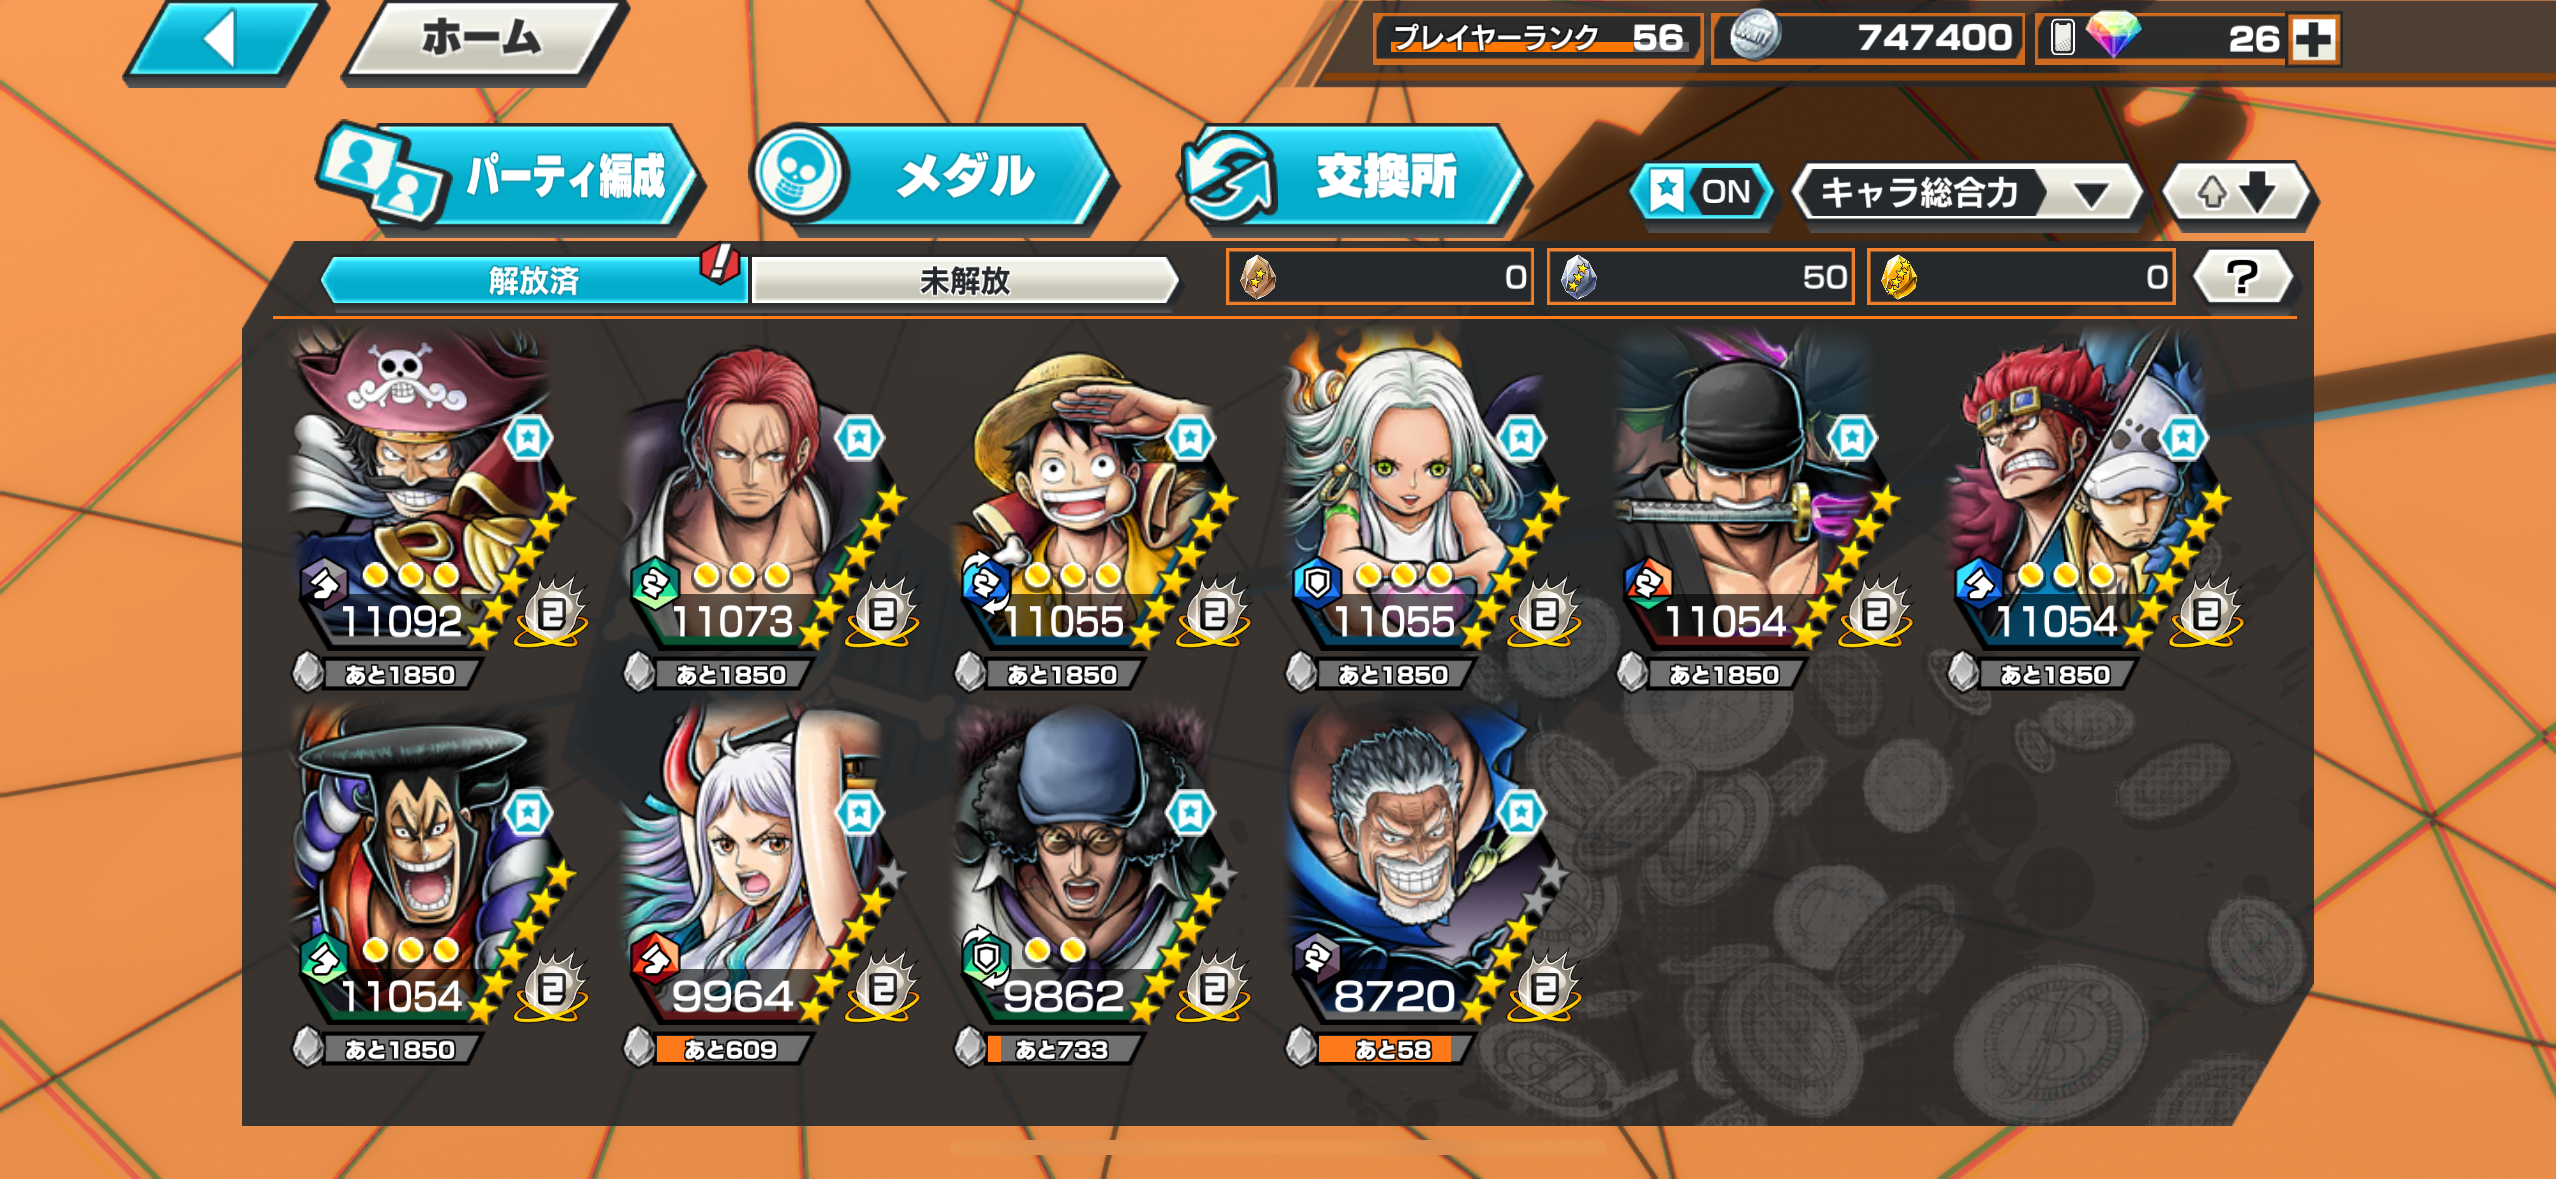The width and height of the screenshot is (2556, 1179).
Task: Select the 解放済 tab
Action: 534,281
